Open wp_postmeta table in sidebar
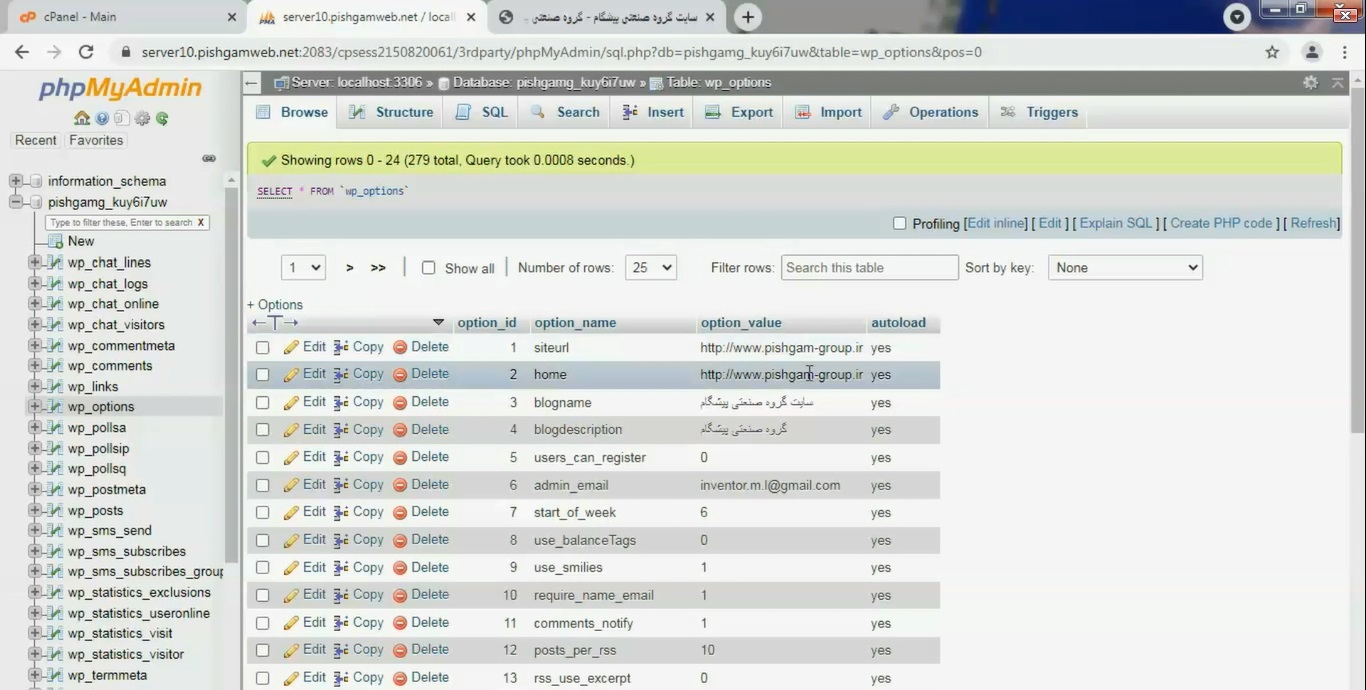The height and width of the screenshot is (690, 1366). click(107, 489)
